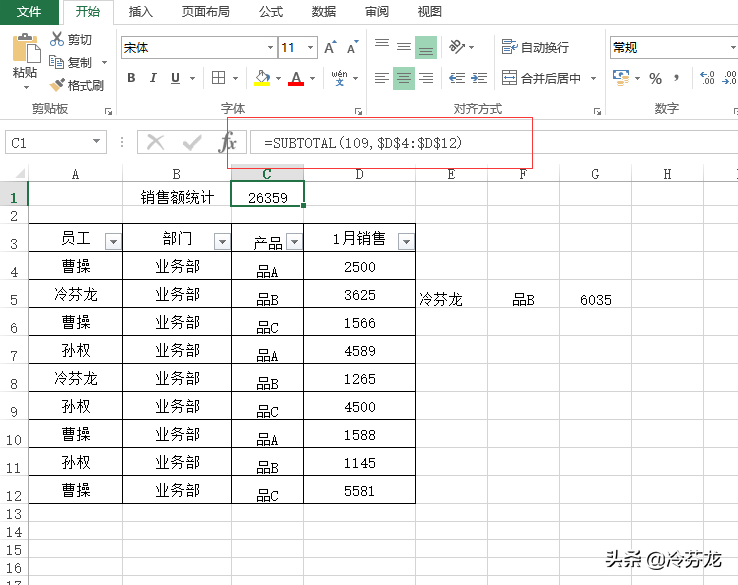Screen dimensions: 738x585
Task: Expand the Name Box dropdown arrow
Action: [96, 141]
